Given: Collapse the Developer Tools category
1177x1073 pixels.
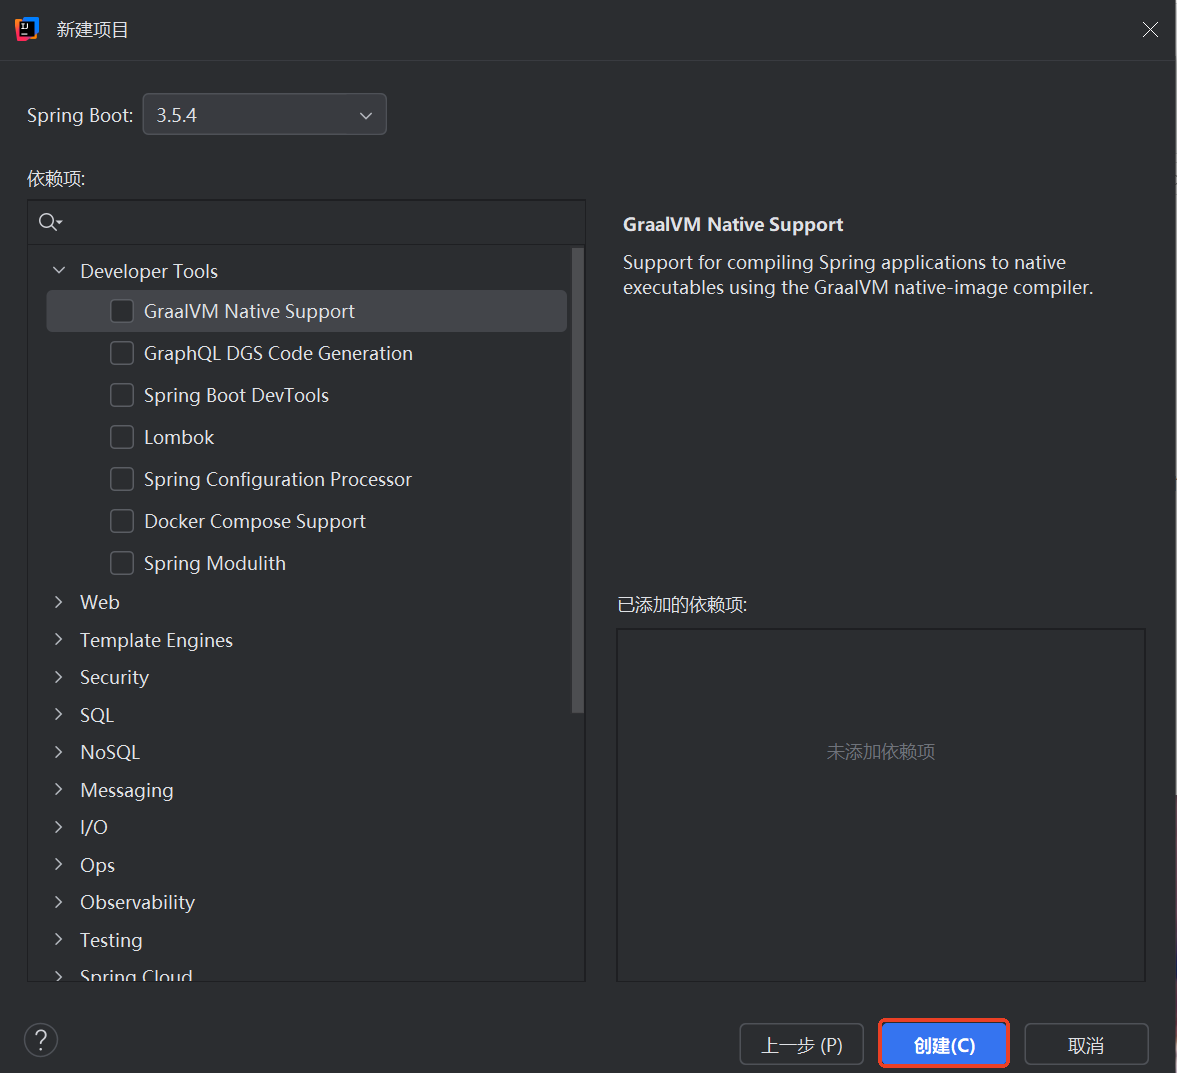Looking at the screenshot, I should 59,270.
